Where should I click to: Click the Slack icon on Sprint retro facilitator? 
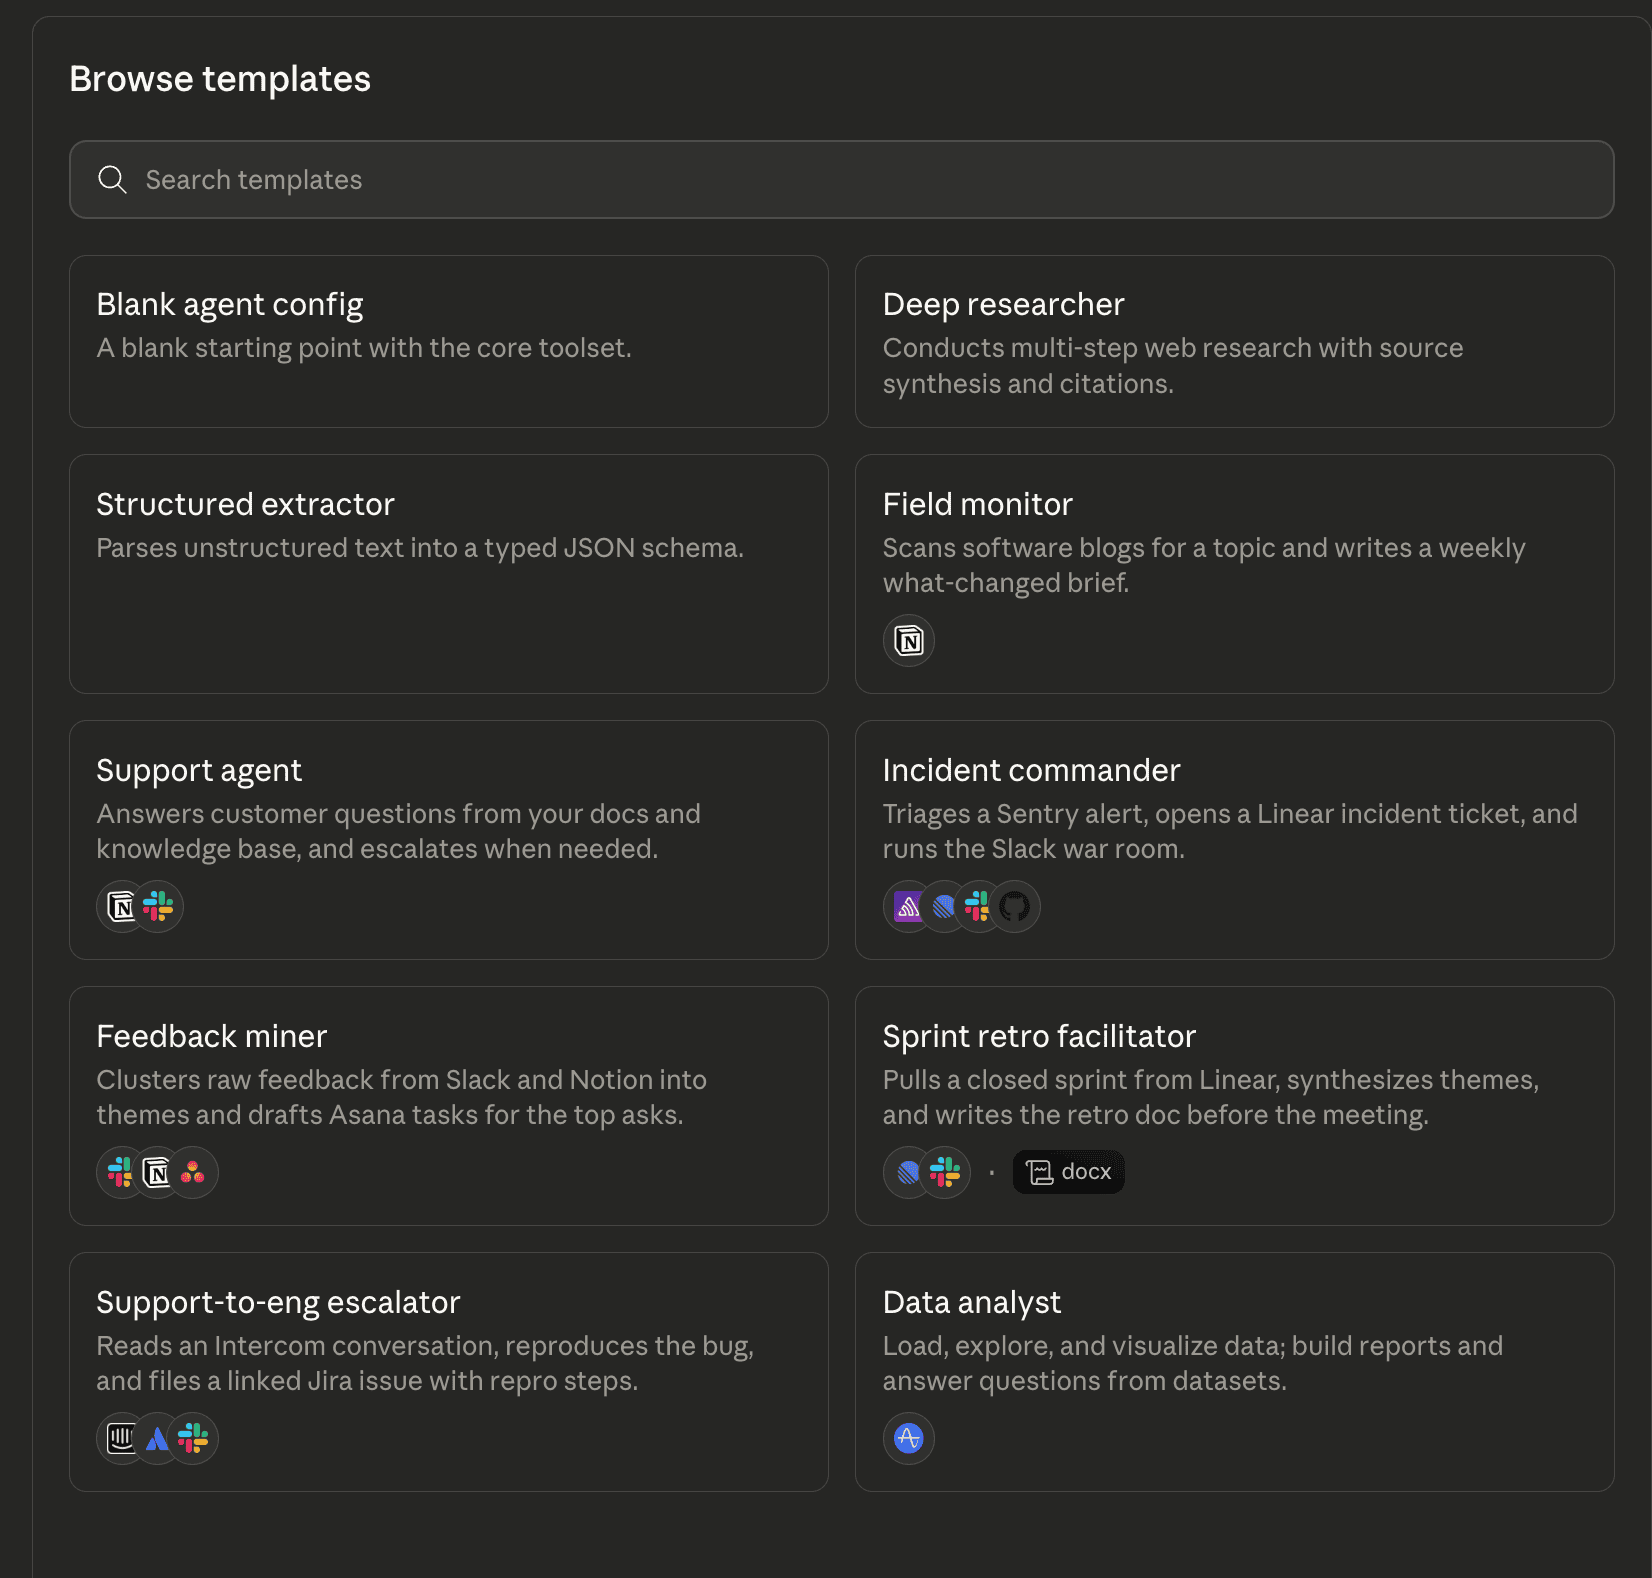coord(944,1172)
